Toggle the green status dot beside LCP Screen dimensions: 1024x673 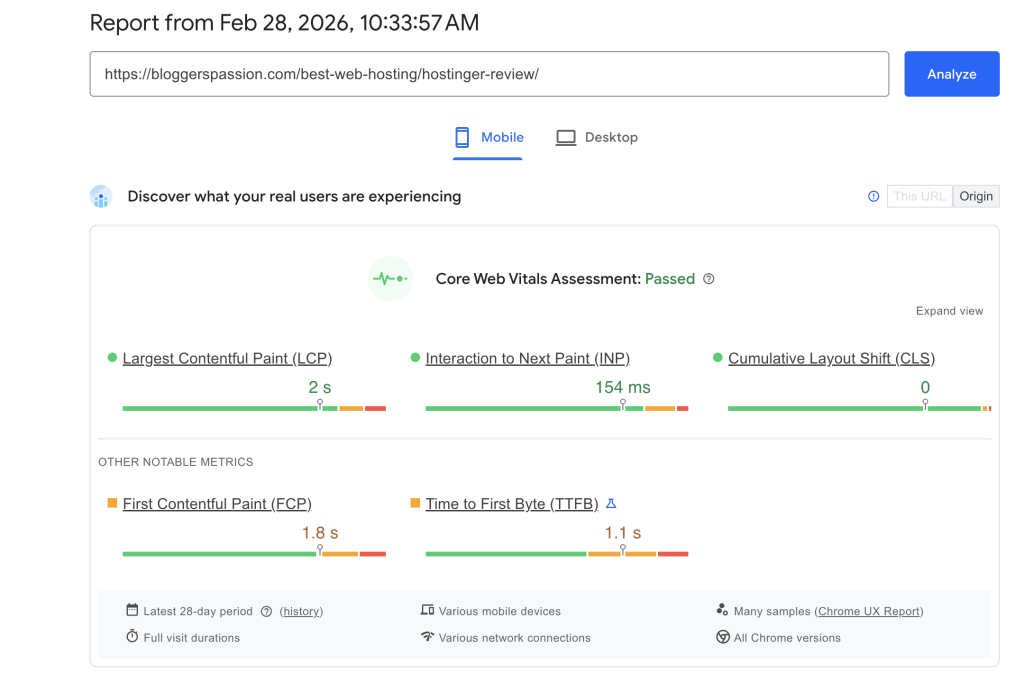pos(110,357)
